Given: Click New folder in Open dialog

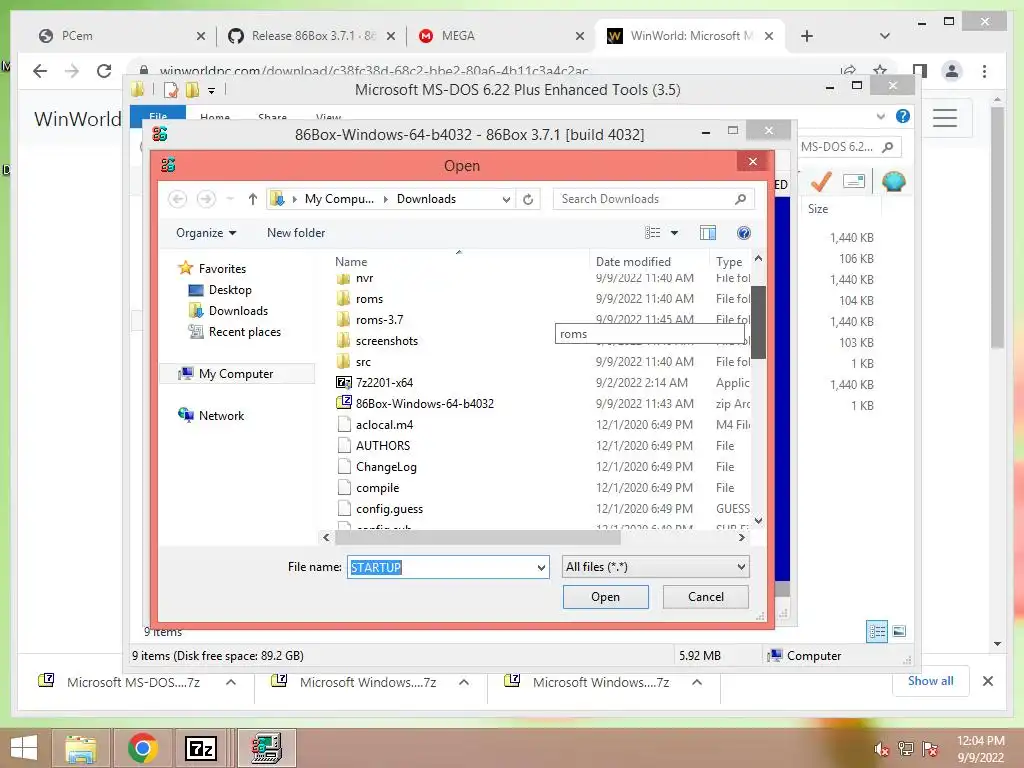Looking at the screenshot, I should pos(296,232).
